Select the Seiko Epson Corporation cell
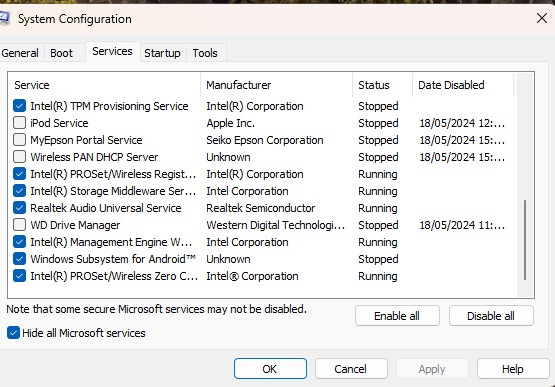The image size is (555, 387). point(265,140)
